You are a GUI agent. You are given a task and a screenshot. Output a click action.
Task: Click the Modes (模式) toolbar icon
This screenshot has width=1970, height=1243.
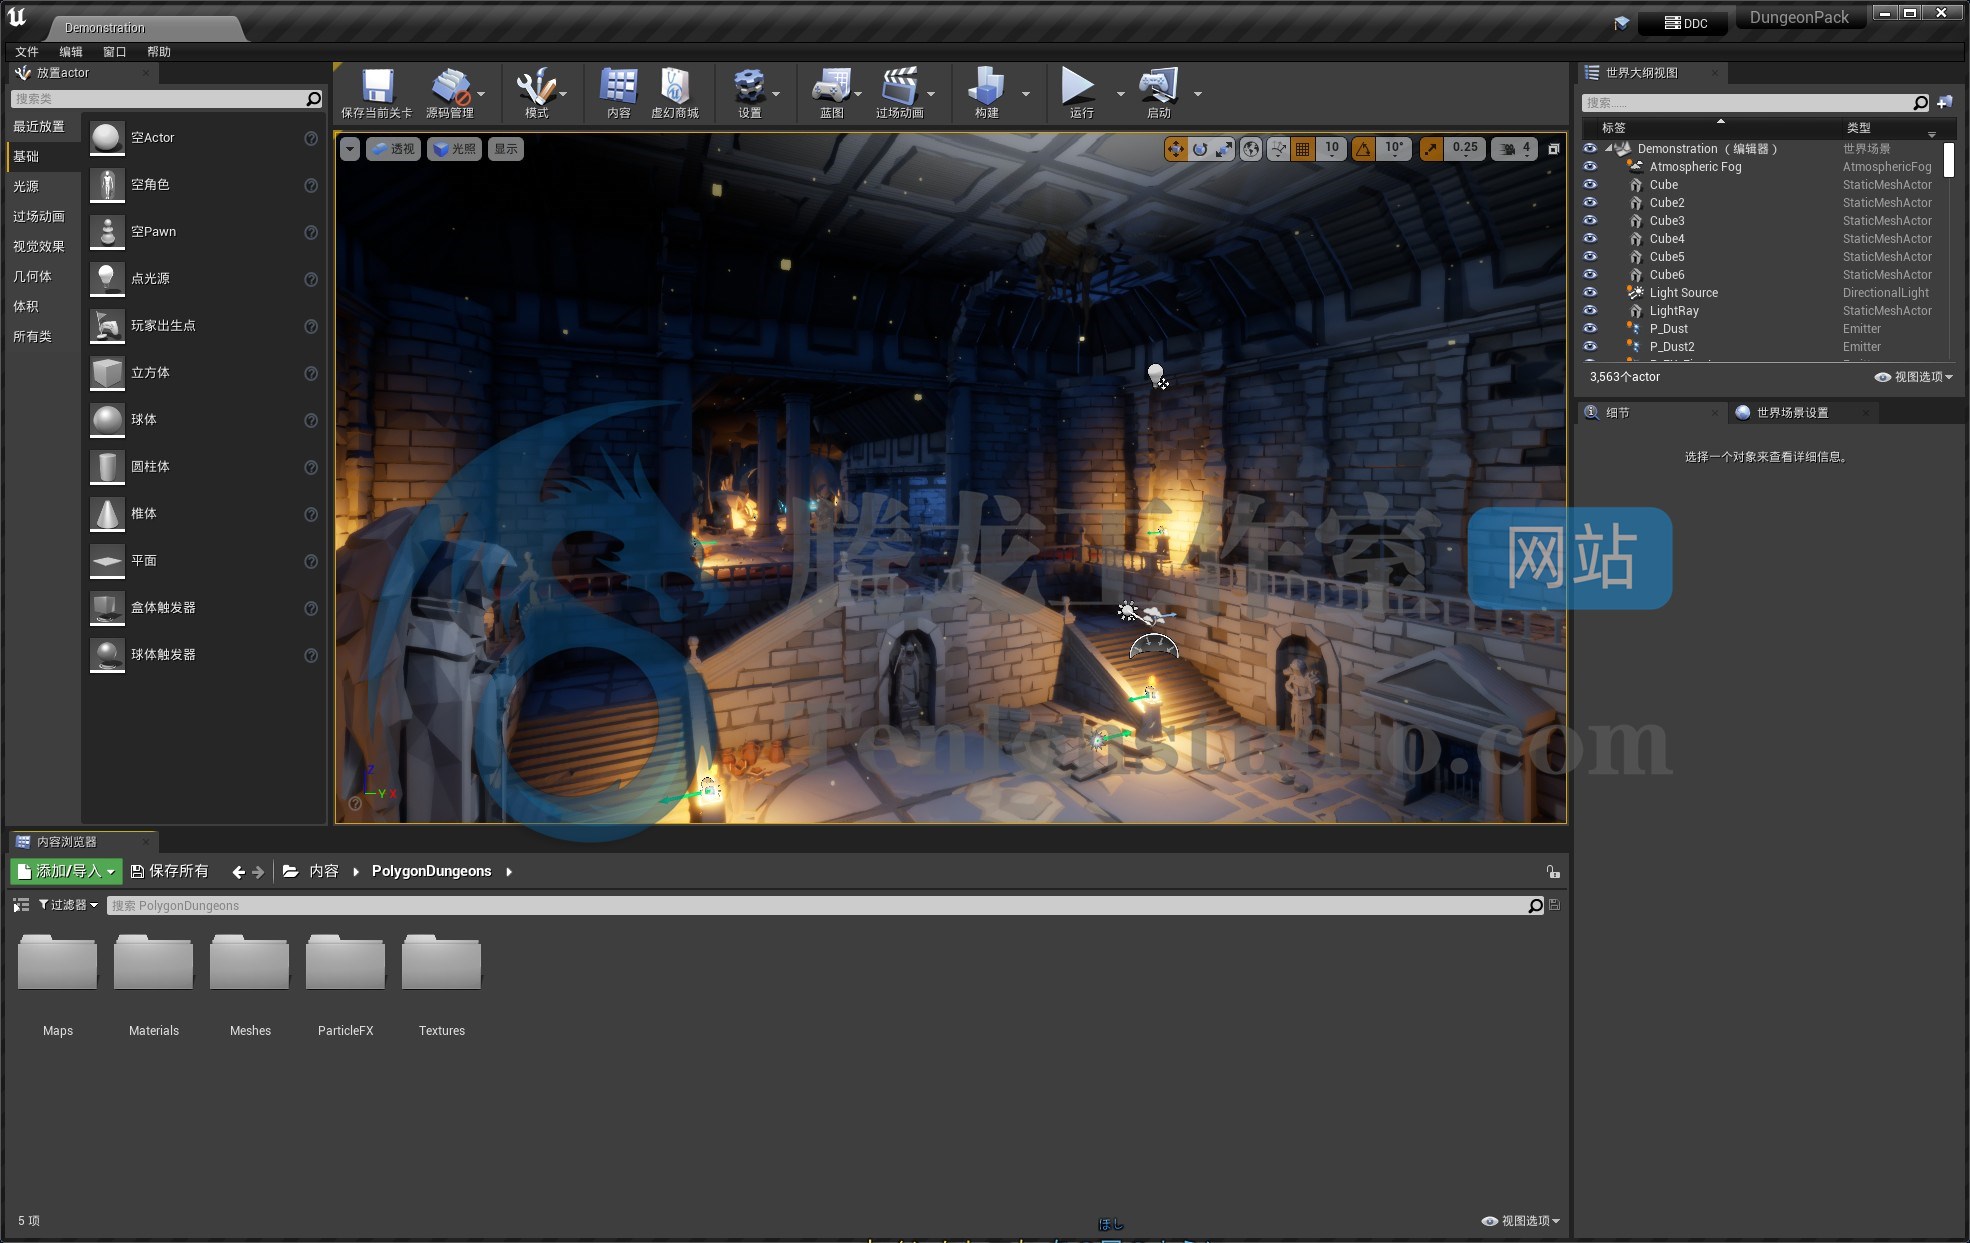(x=536, y=86)
